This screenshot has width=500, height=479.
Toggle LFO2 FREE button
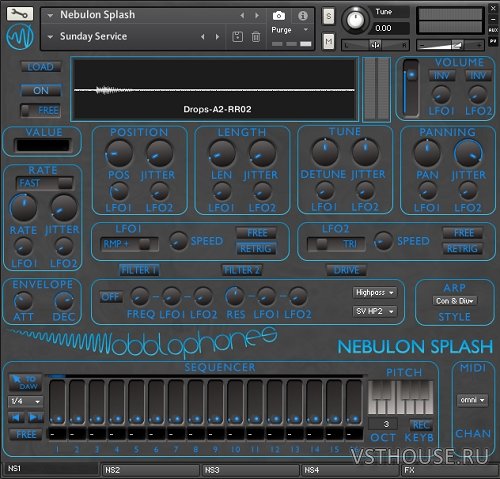click(463, 233)
